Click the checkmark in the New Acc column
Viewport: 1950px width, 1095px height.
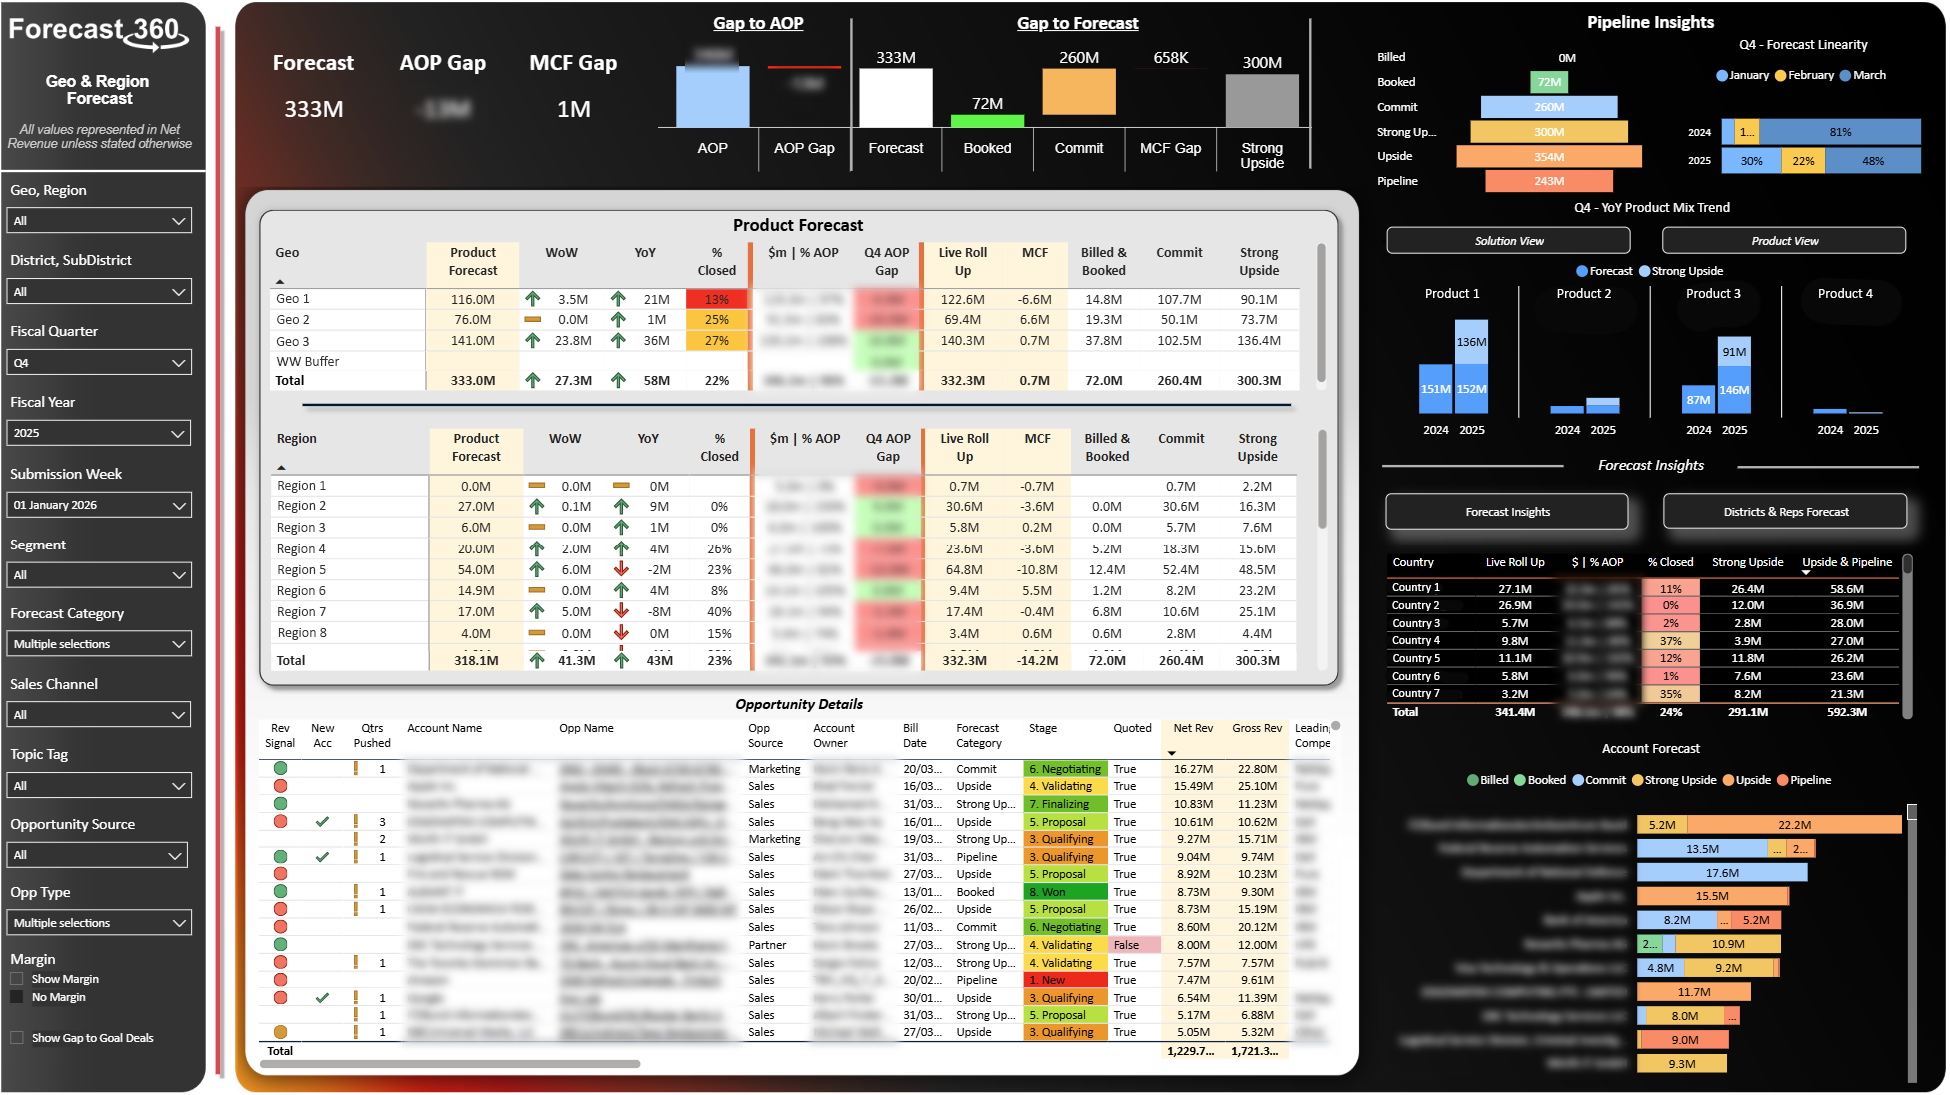(322, 821)
